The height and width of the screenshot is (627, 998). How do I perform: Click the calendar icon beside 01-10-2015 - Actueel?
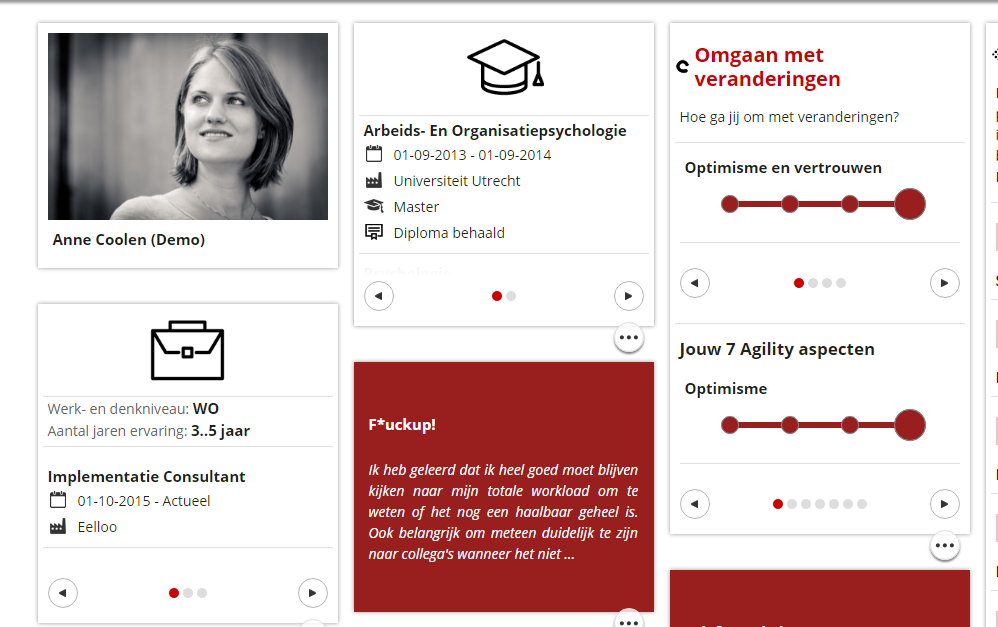click(x=58, y=500)
